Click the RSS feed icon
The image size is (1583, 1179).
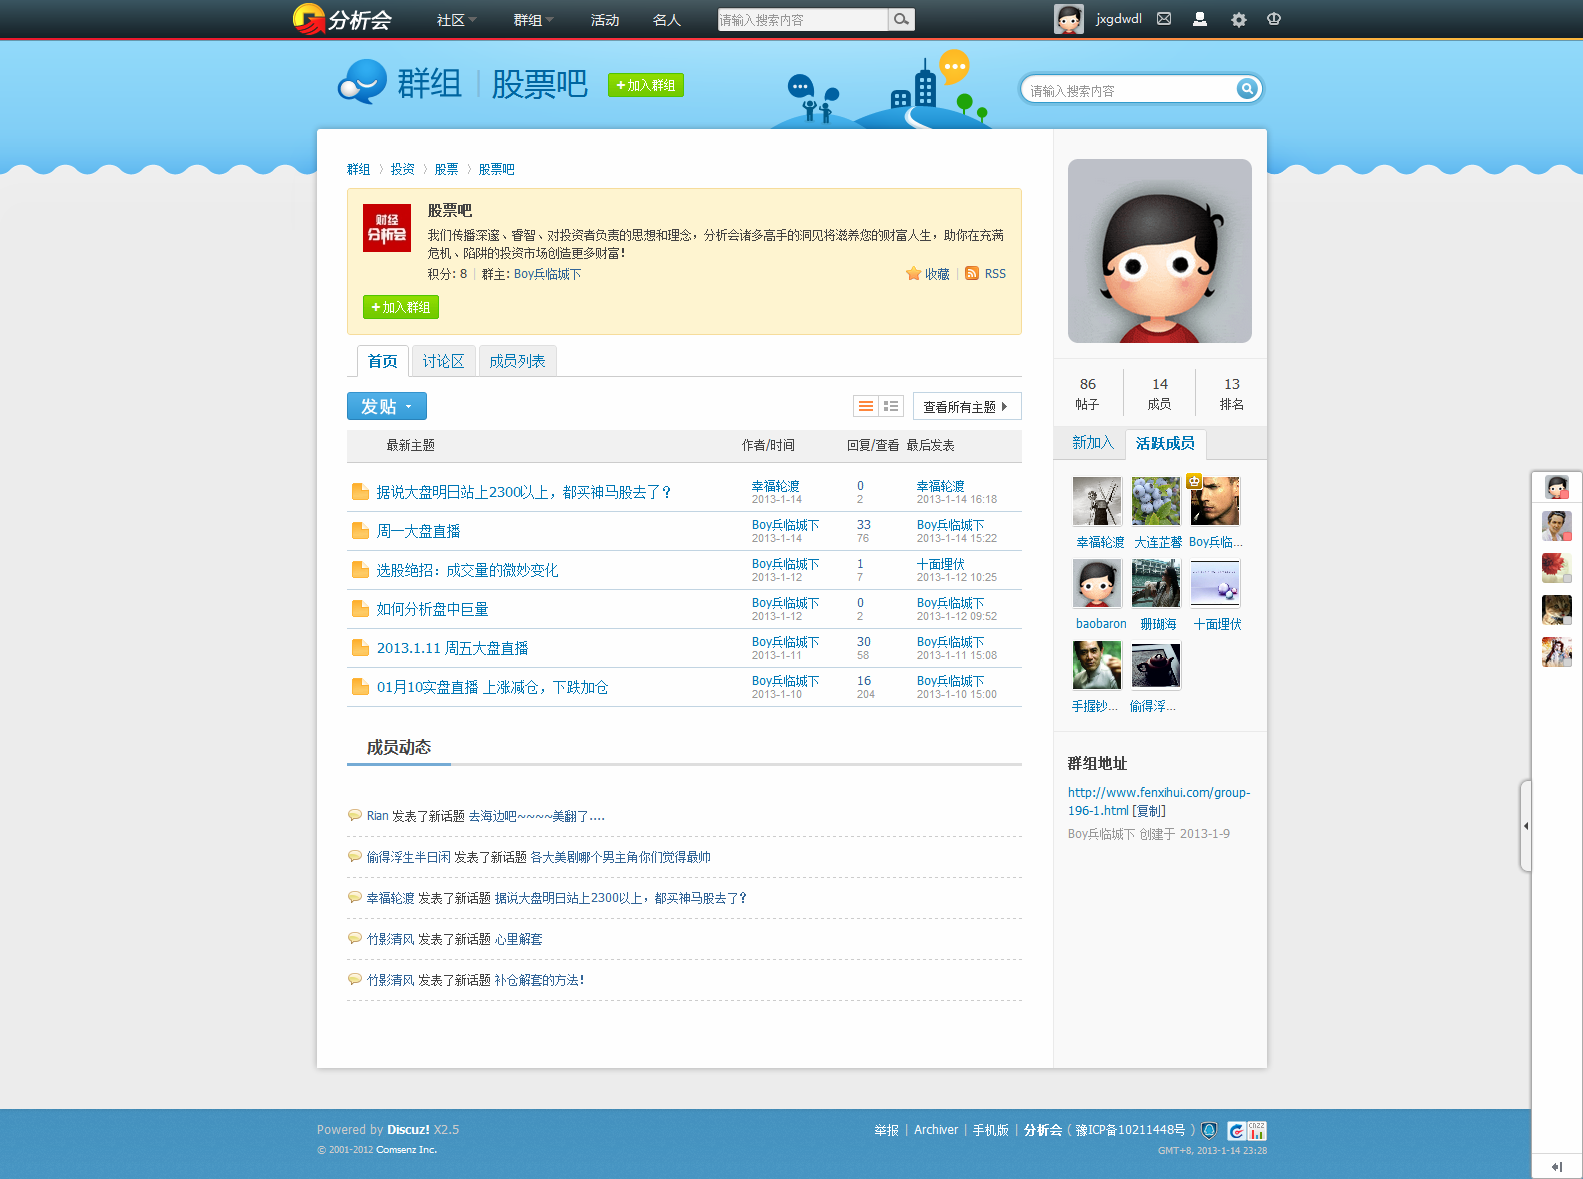[x=972, y=274]
